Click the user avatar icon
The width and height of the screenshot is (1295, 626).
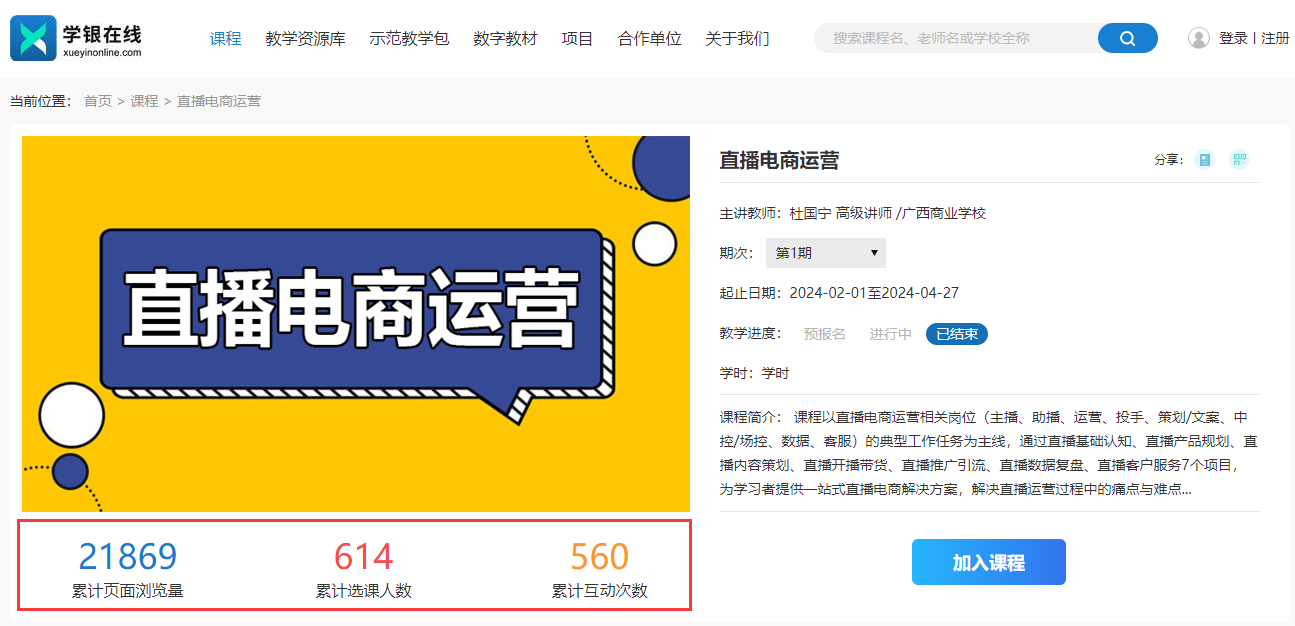1198,38
